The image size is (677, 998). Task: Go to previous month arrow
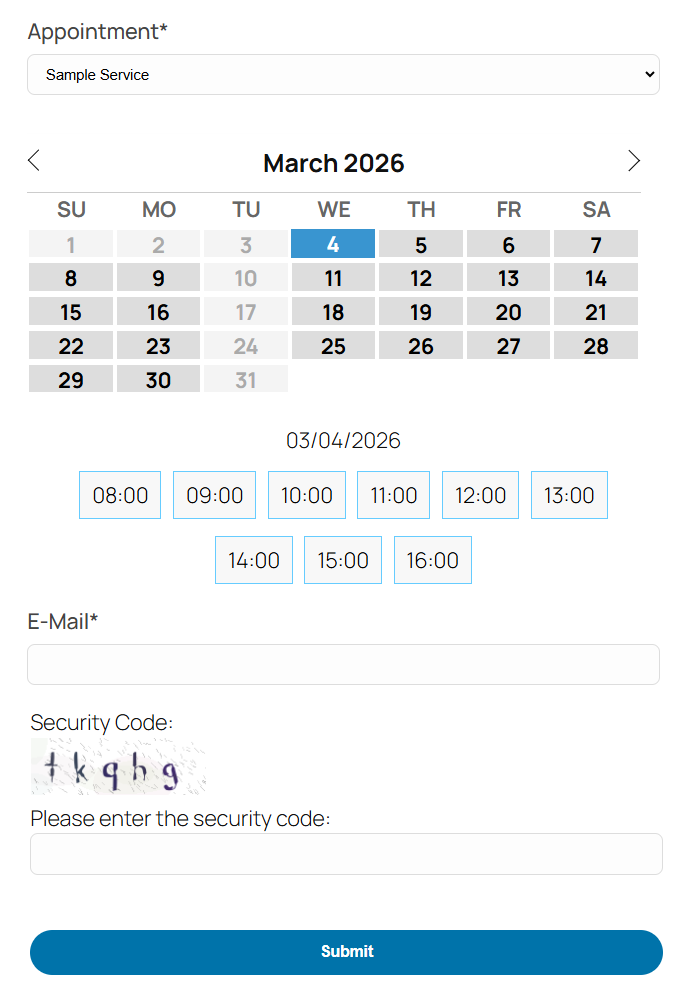coord(34,161)
